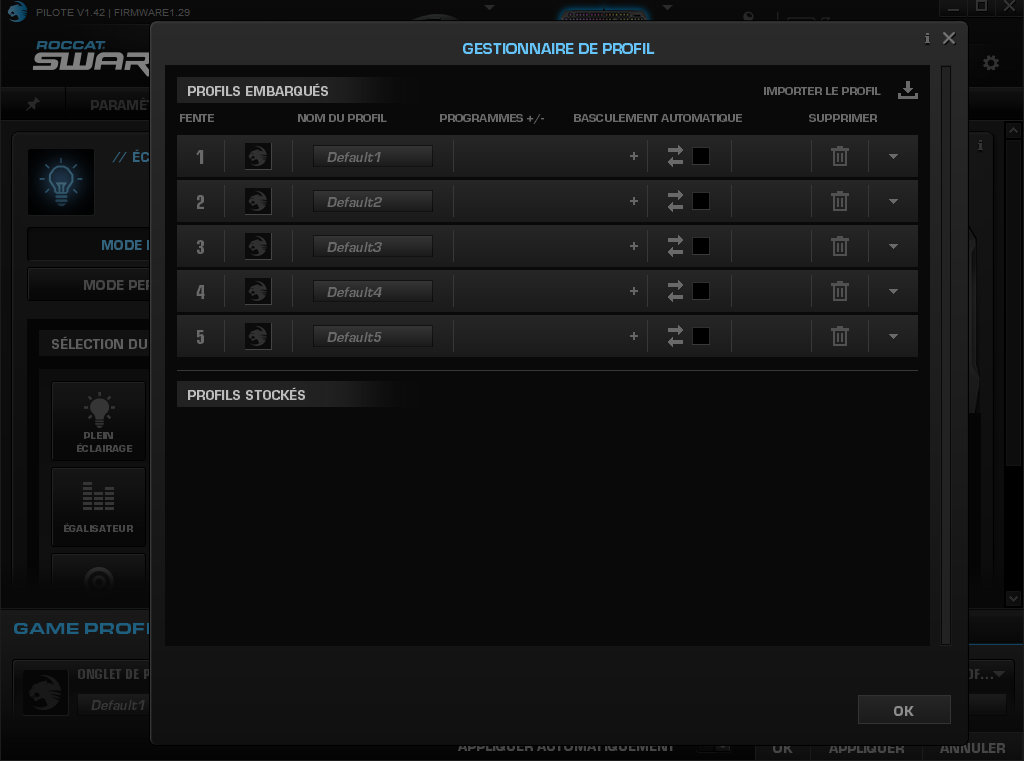The width and height of the screenshot is (1024, 761).
Task: Open the profile manager info icon
Action: [927, 39]
